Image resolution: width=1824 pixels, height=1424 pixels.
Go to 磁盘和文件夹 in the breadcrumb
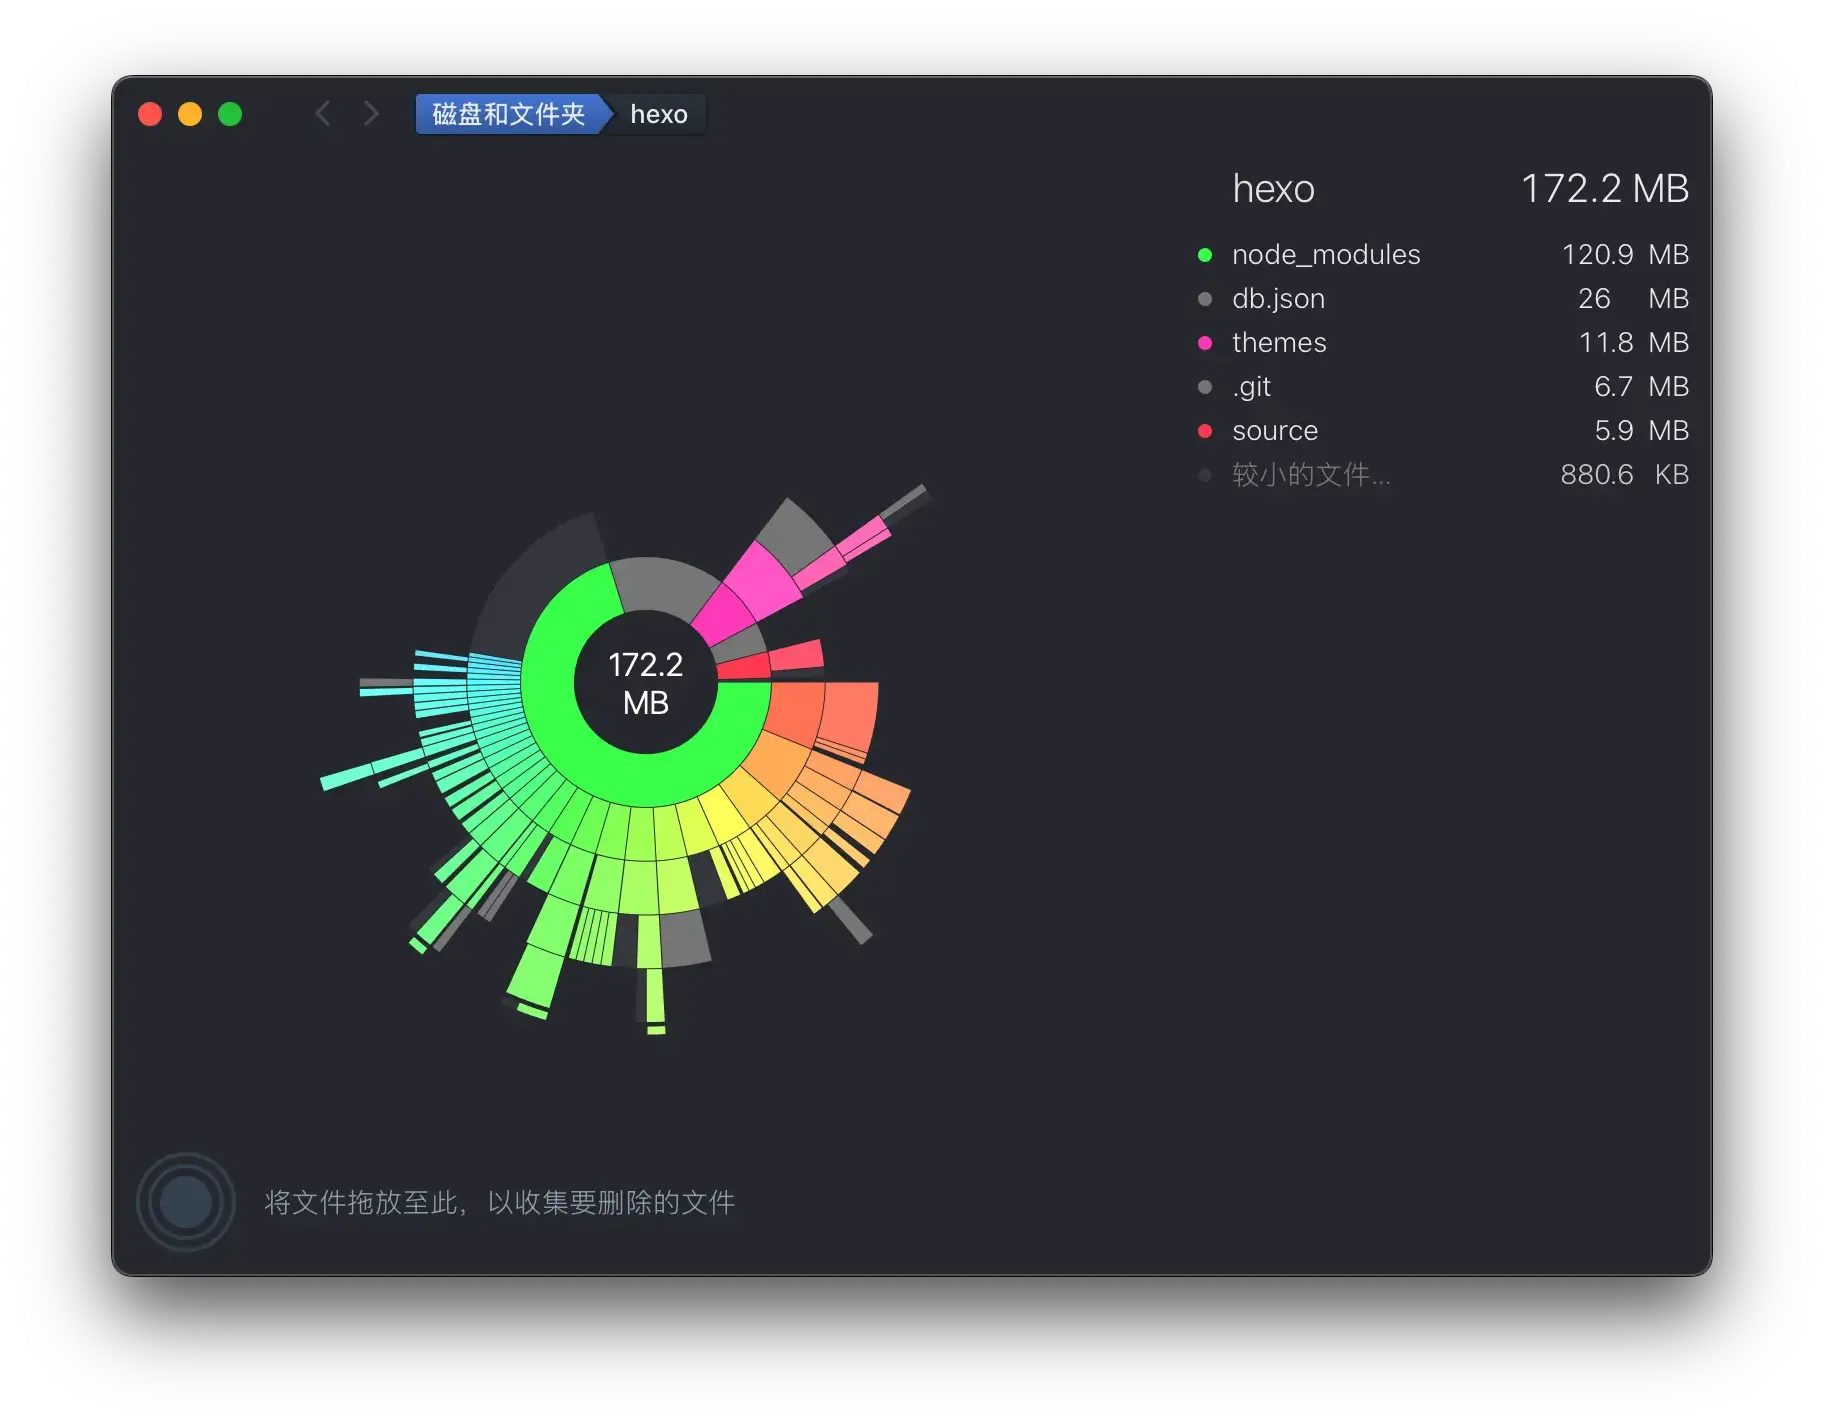tap(508, 114)
